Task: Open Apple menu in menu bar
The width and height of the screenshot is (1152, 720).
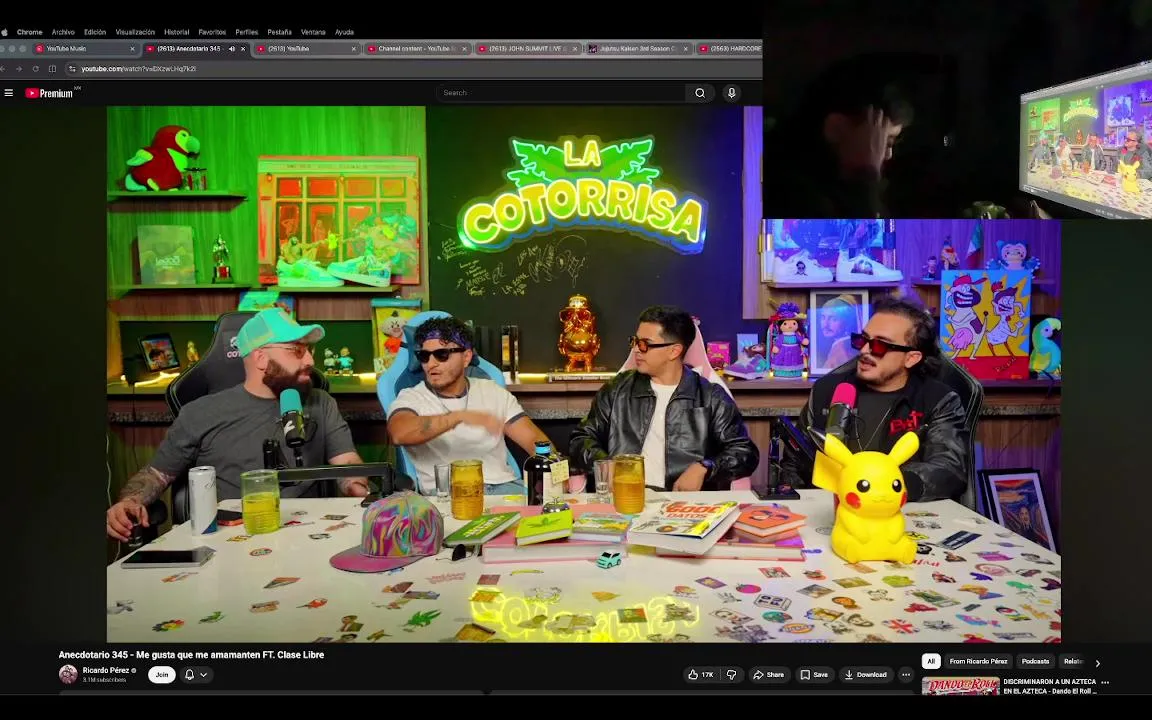Action: pyautogui.click(x=4, y=32)
